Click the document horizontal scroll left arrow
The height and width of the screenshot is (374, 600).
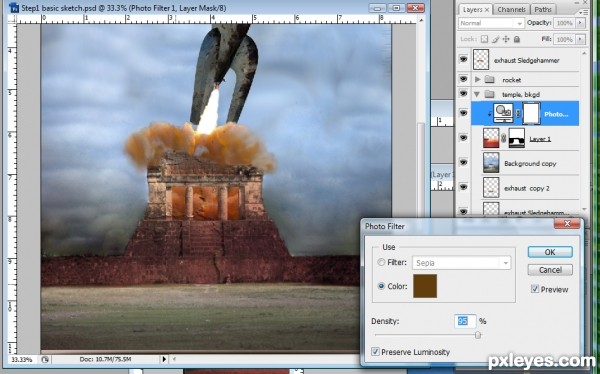coord(174,359)
